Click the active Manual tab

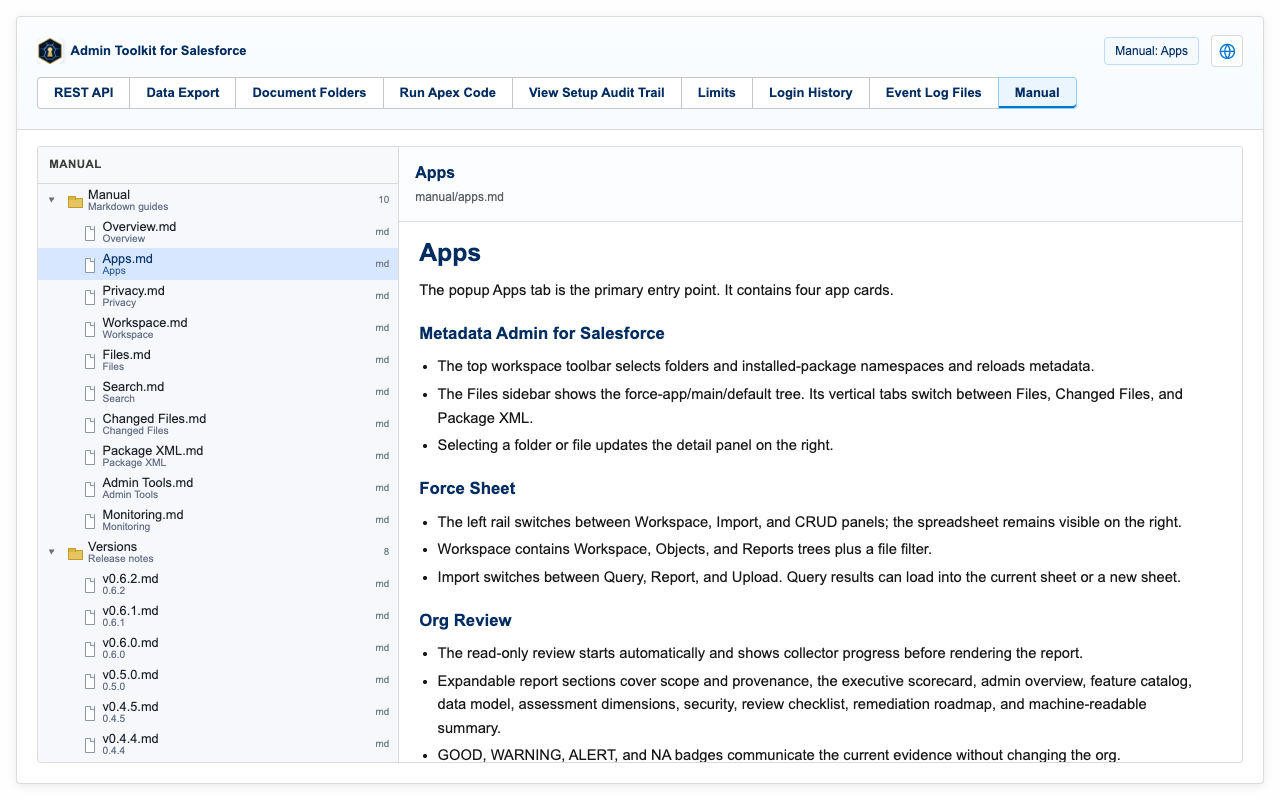coord(1037,93)
